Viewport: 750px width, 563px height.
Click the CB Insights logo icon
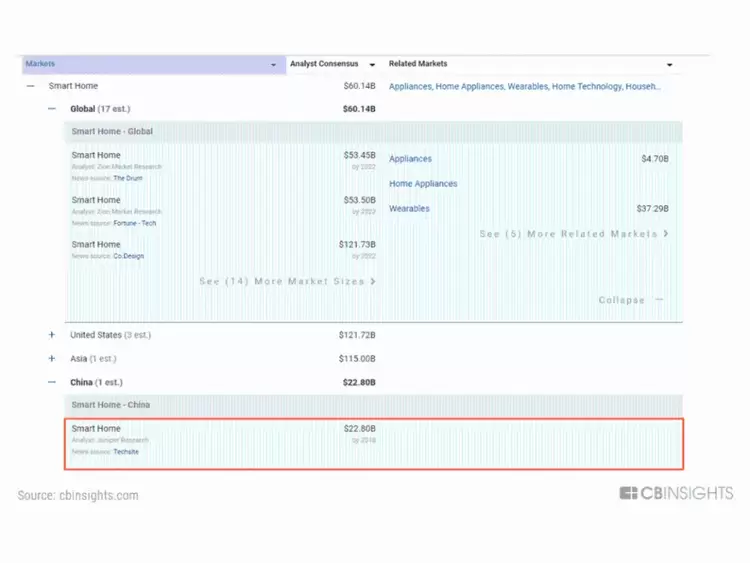628,493
